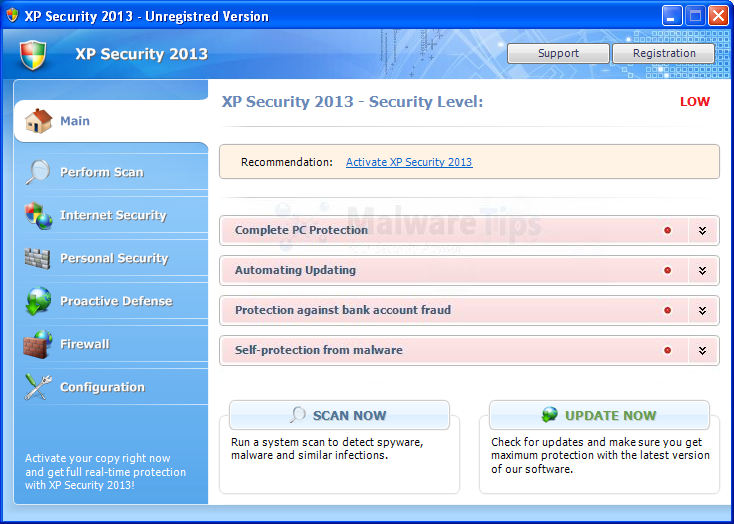Click the Support button
734x524 pixels.
[558, 53]
